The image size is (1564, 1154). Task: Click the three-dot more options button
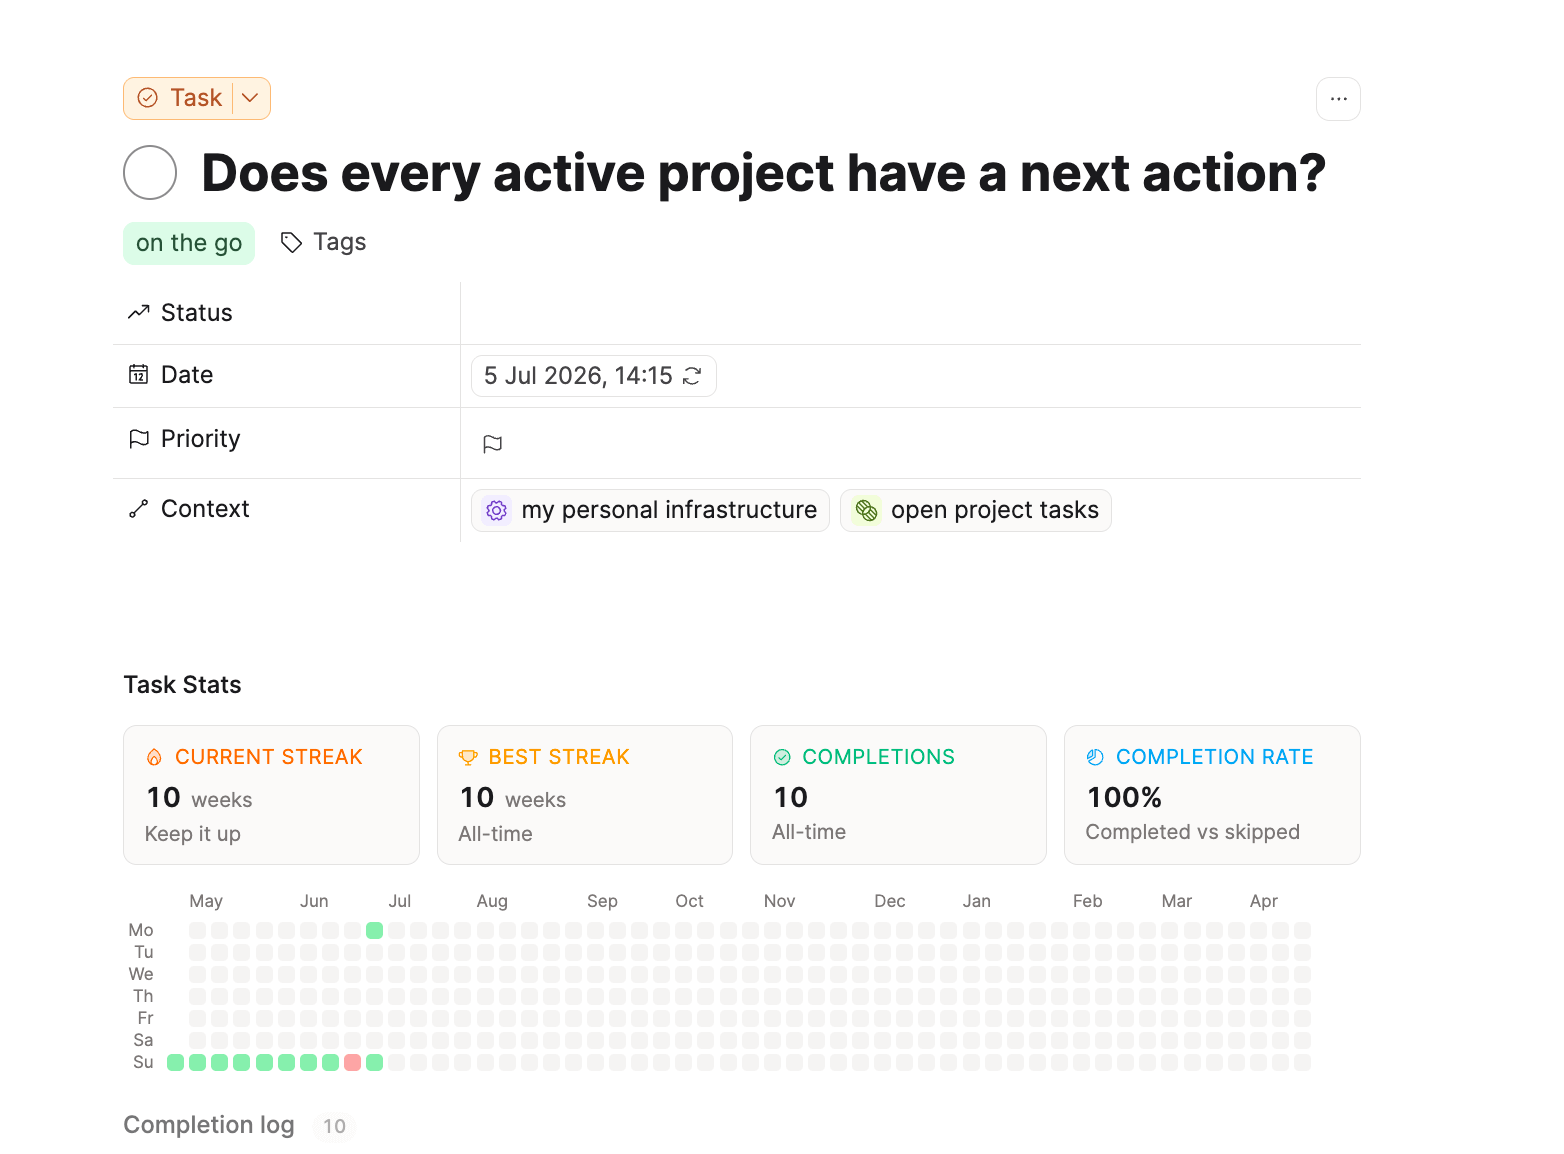[x=1338, y=99]
